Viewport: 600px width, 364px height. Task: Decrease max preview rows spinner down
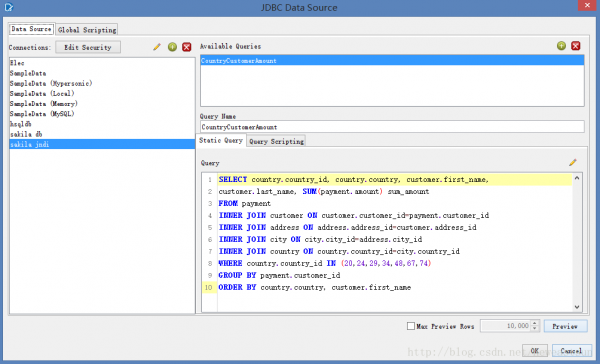[535, 329]
